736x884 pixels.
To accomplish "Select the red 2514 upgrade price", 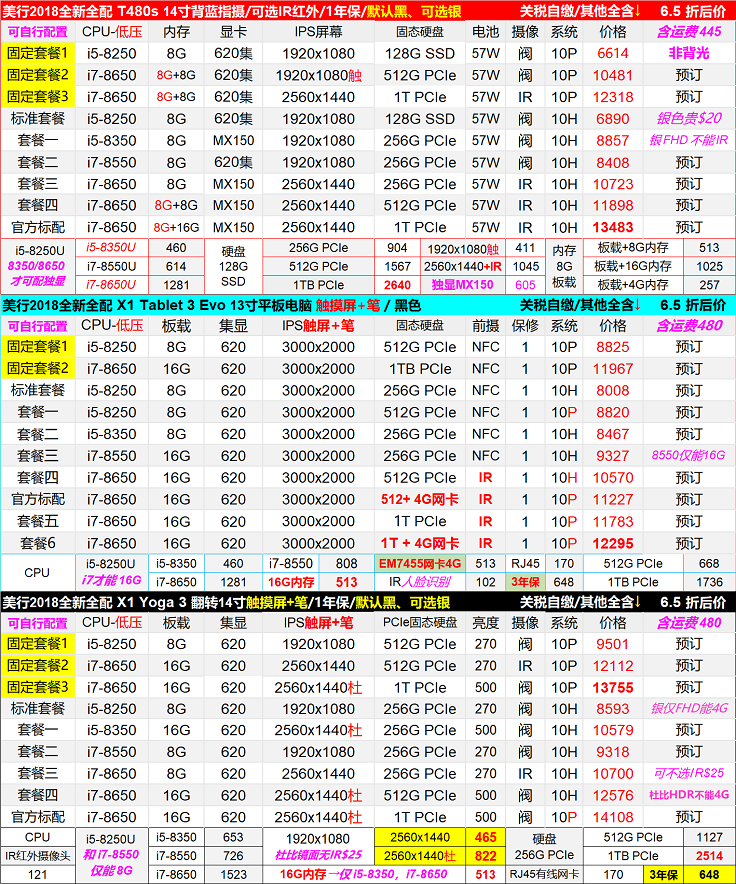I will 709,856.
